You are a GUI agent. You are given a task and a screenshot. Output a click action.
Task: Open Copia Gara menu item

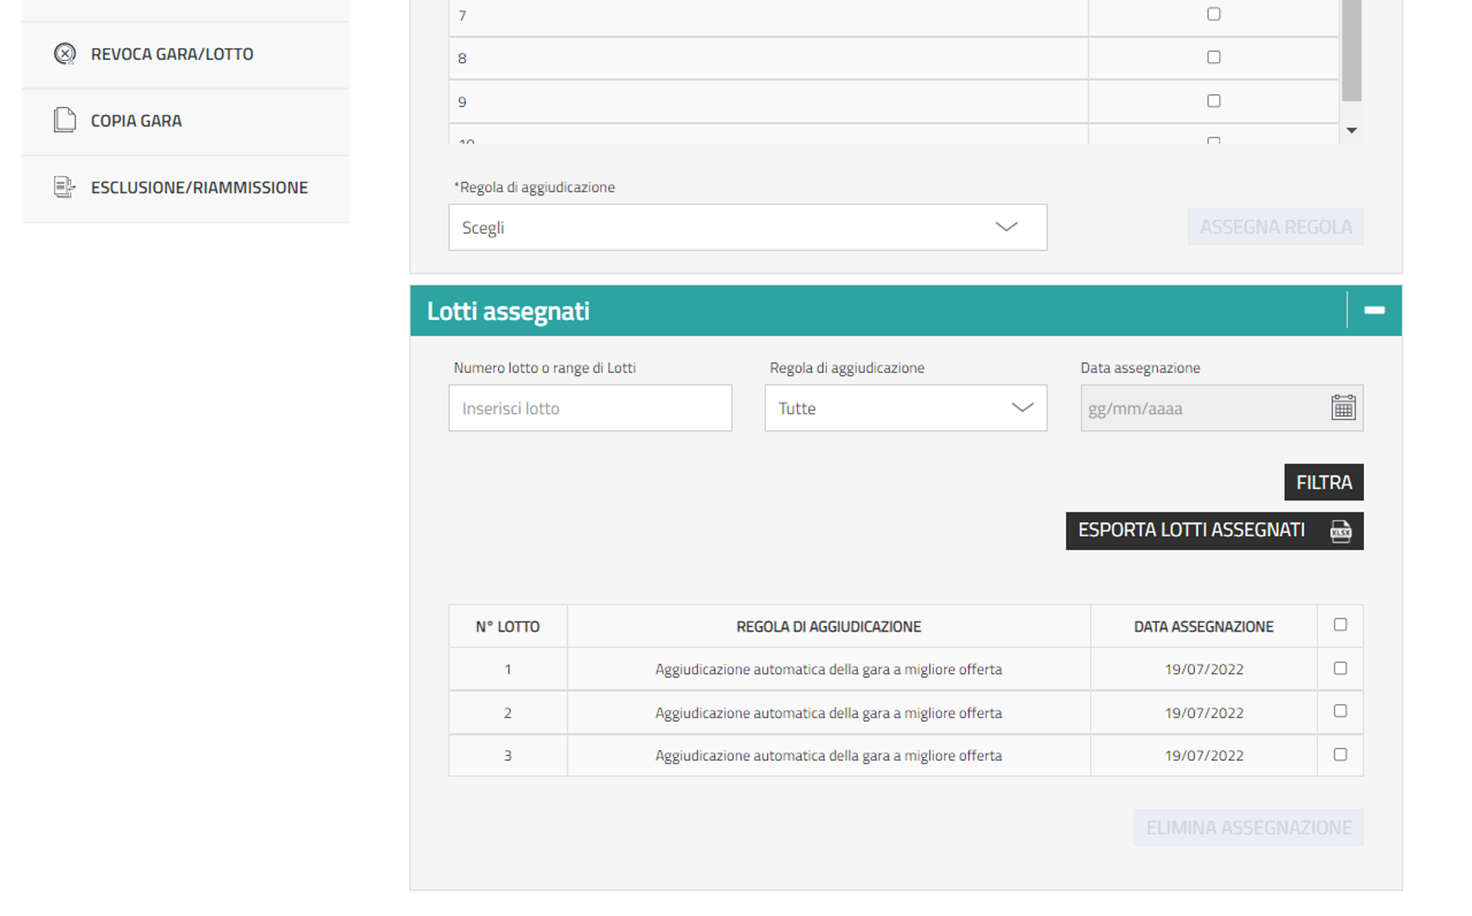tap(136, 121)
